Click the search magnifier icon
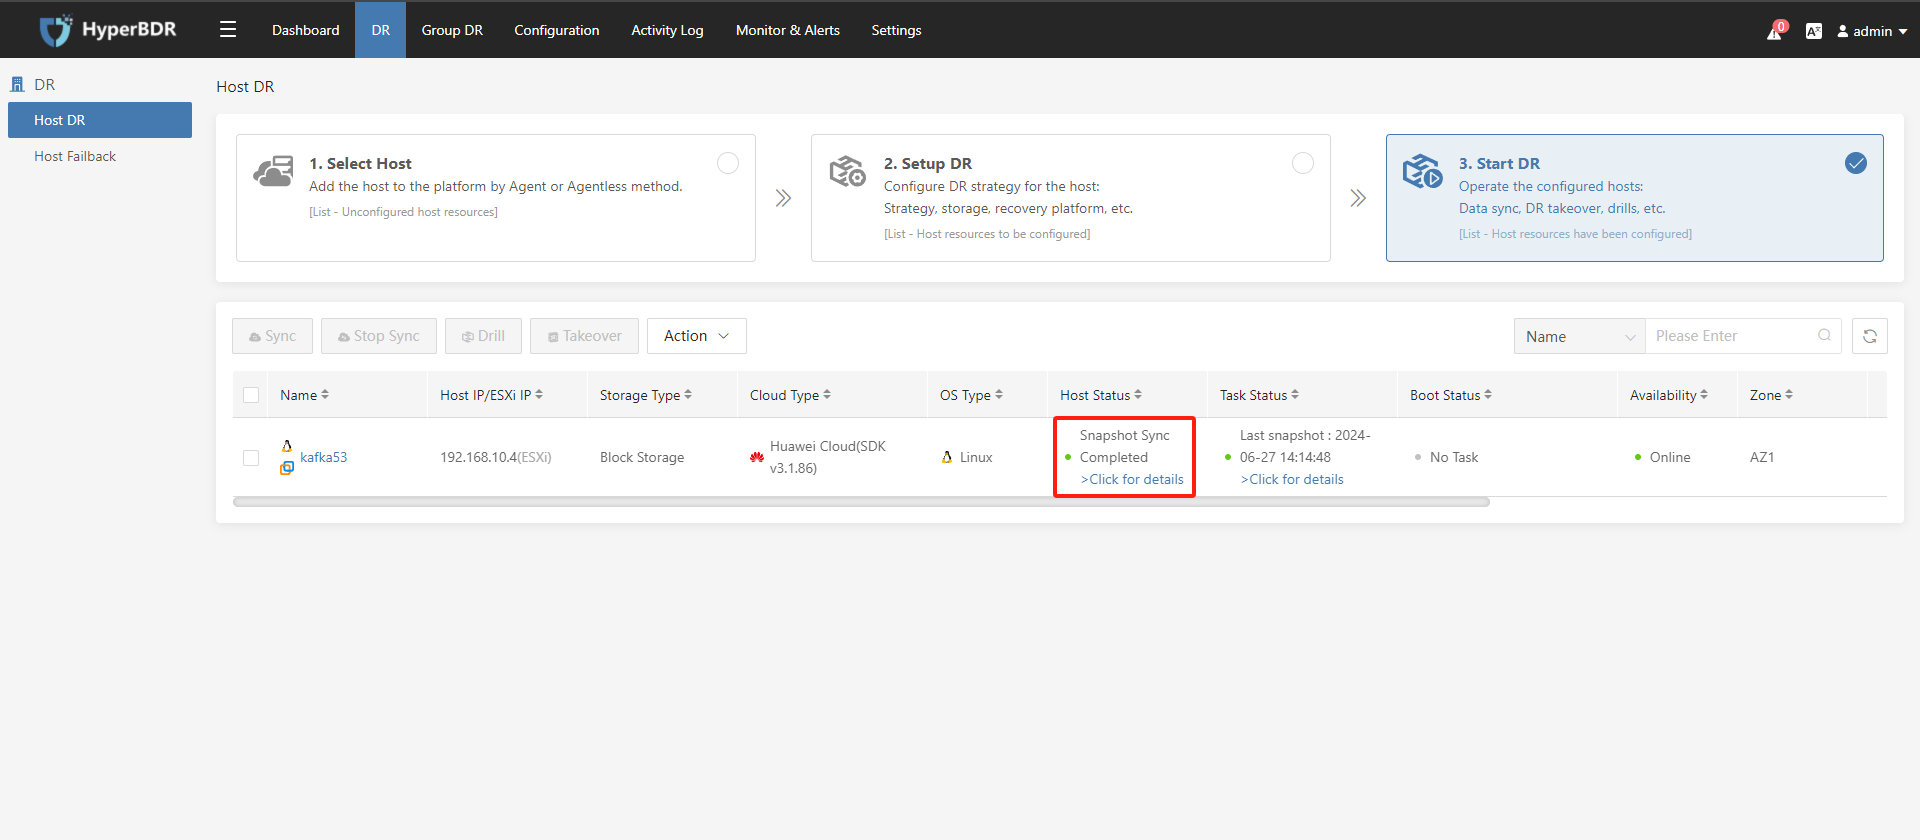 [1825, 335]
